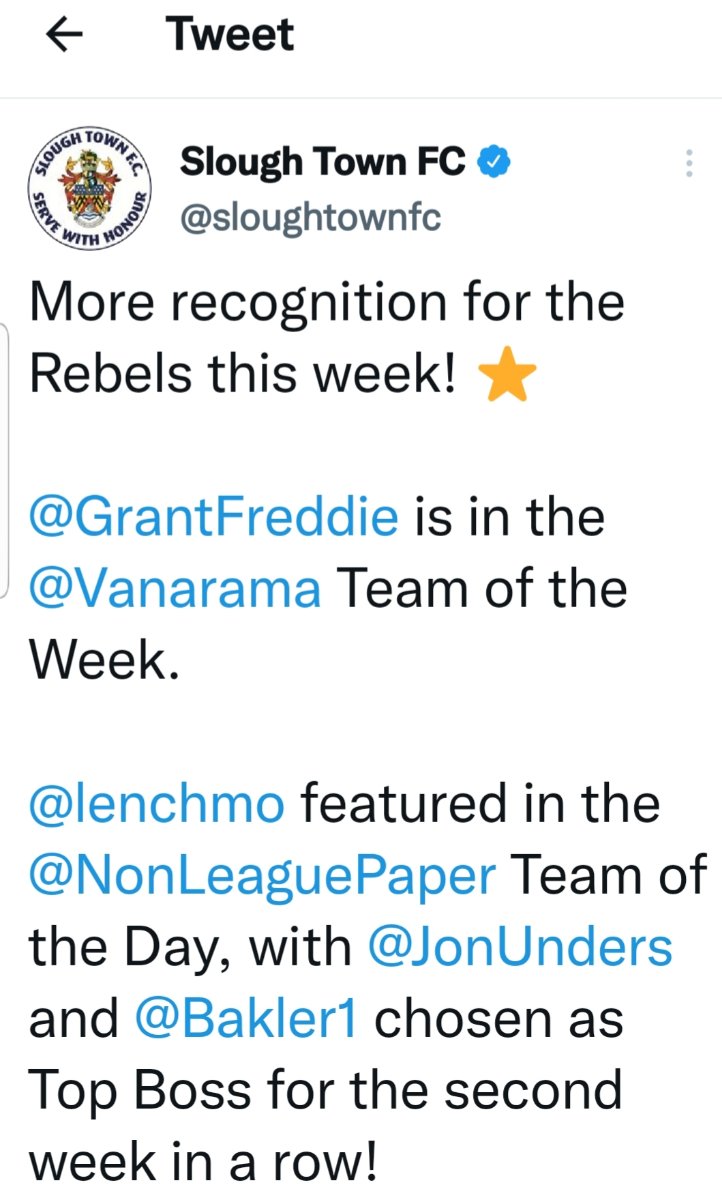Follow the @JonUnders mention link
The height and width of the screenshot is (1200, 722).
(520, 948)
